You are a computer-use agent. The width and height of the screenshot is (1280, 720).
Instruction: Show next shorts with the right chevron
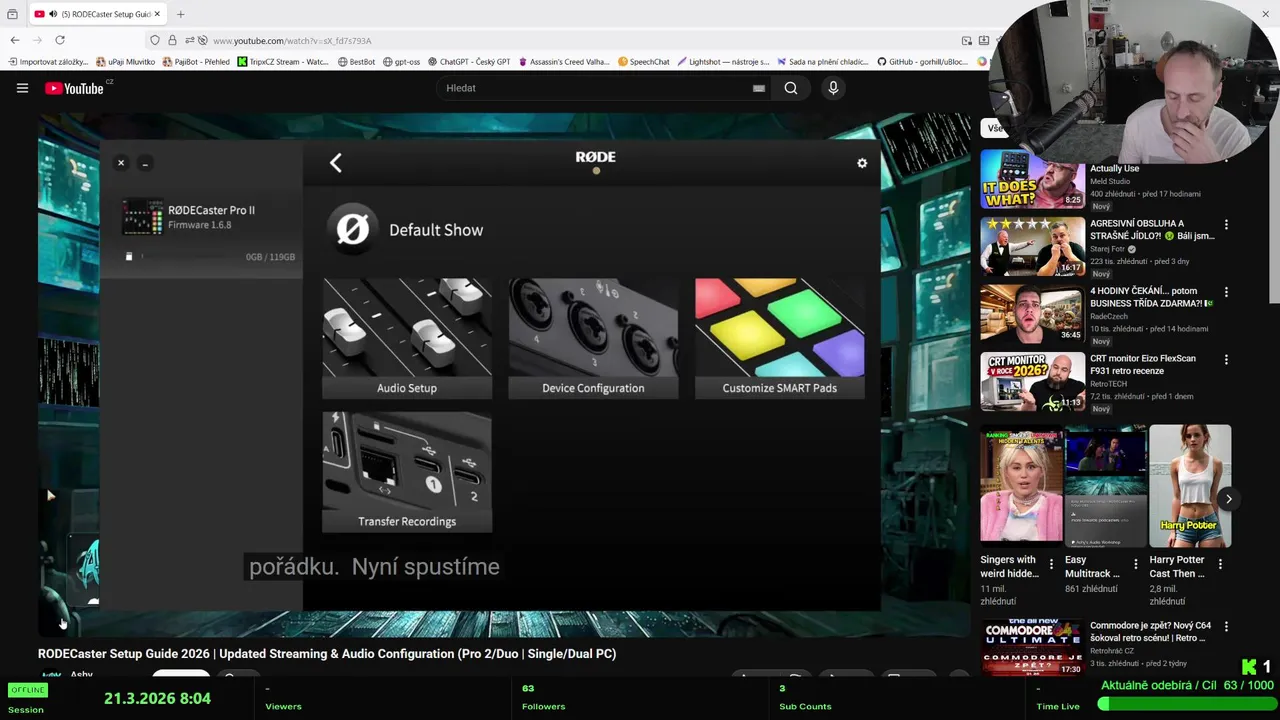[1228, 499]
